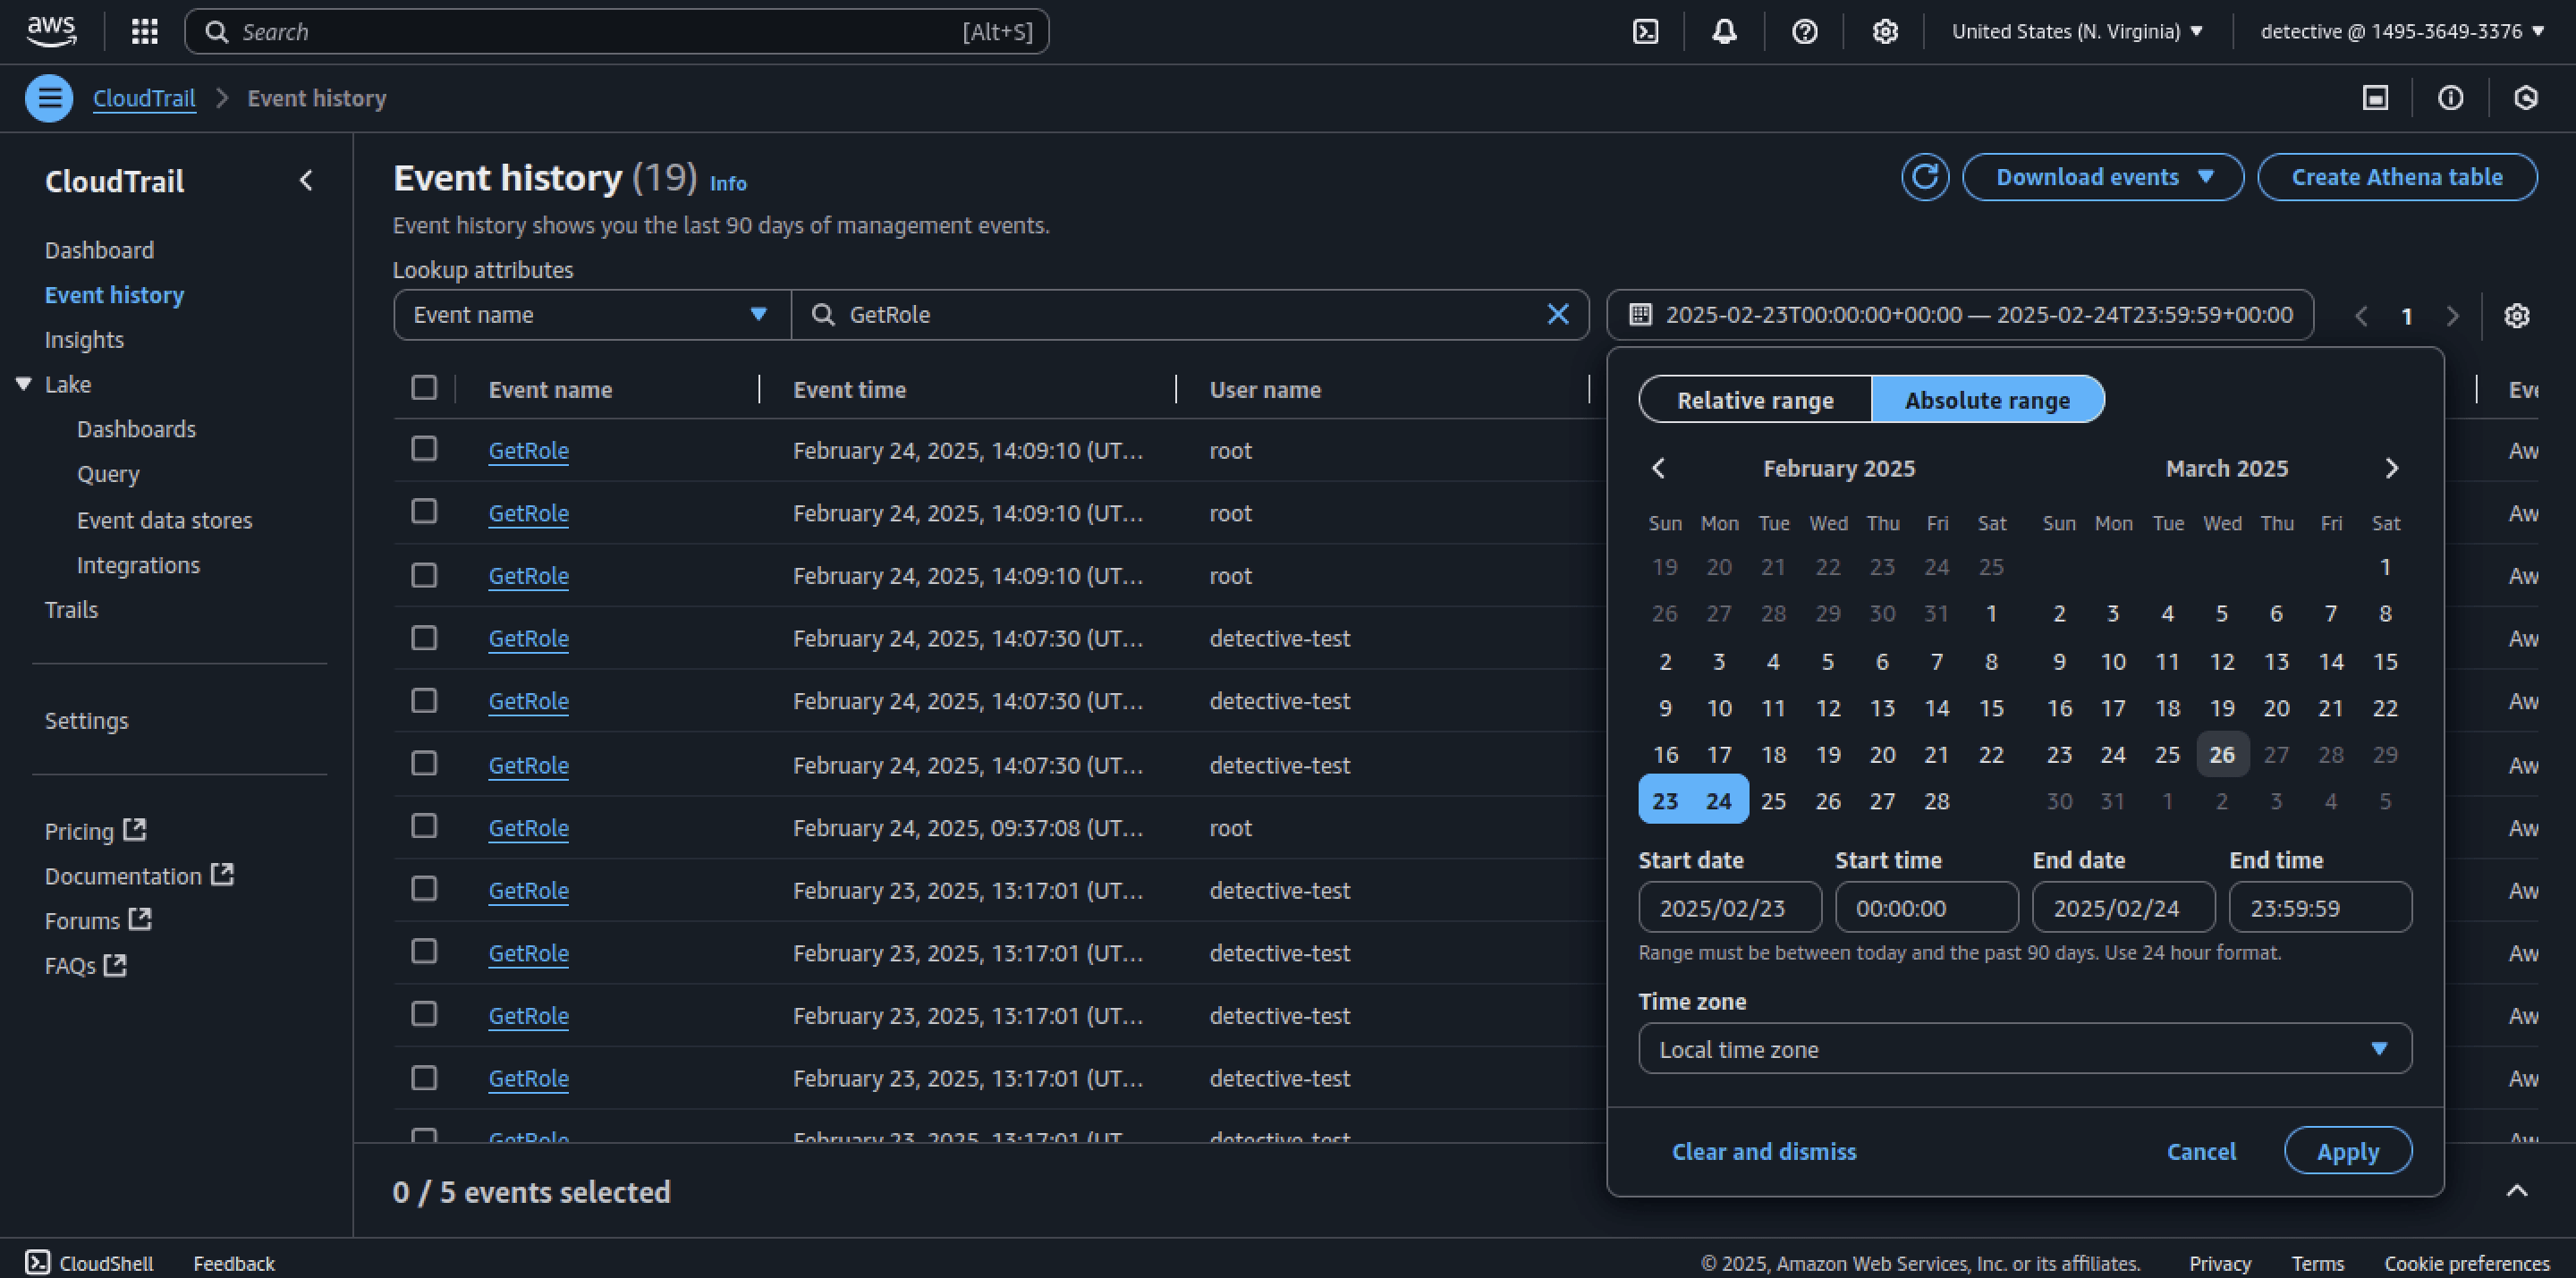
Task: Go to next results page
Action: 2452,316
